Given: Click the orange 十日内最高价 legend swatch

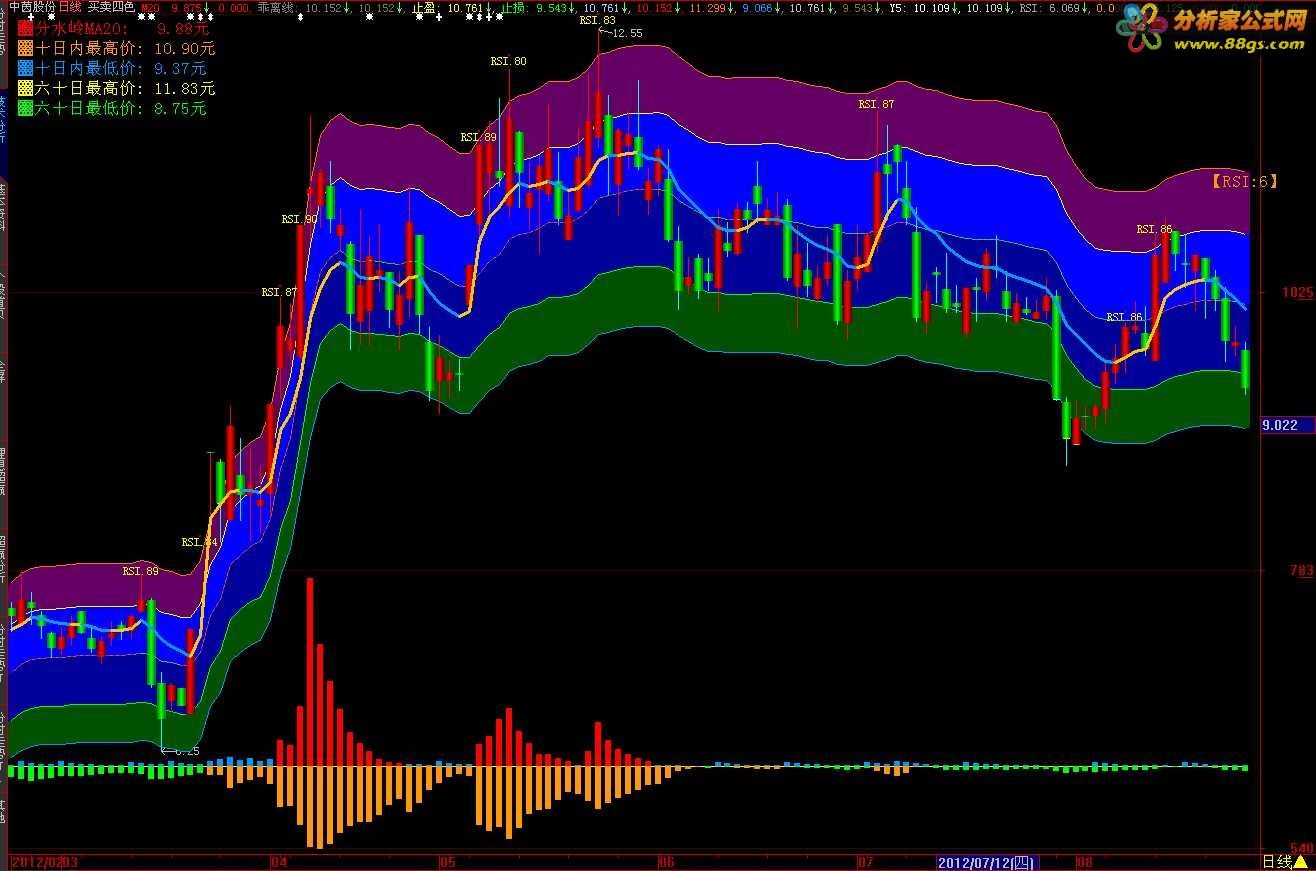Looking at the screenshot, I should pos(25,48).
